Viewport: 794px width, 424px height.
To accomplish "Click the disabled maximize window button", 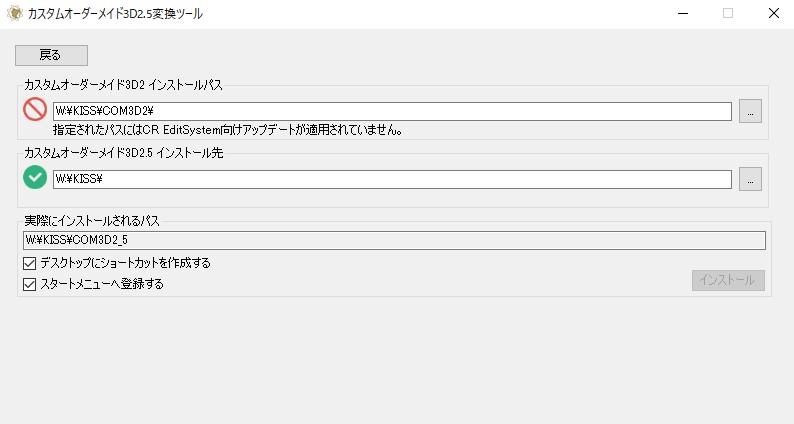I will point(728,14).
